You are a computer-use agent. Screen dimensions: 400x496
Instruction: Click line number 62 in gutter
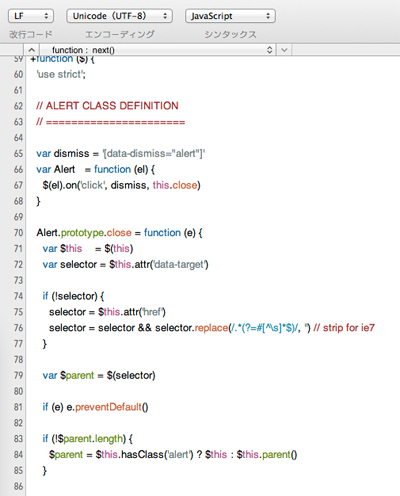(18, 106)
